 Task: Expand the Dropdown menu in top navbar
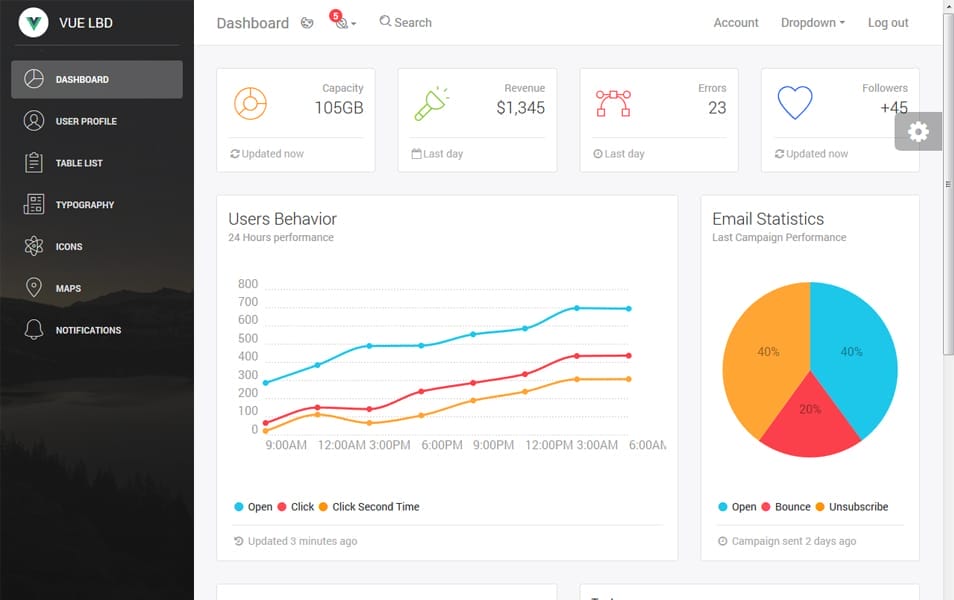pos(812,22)
